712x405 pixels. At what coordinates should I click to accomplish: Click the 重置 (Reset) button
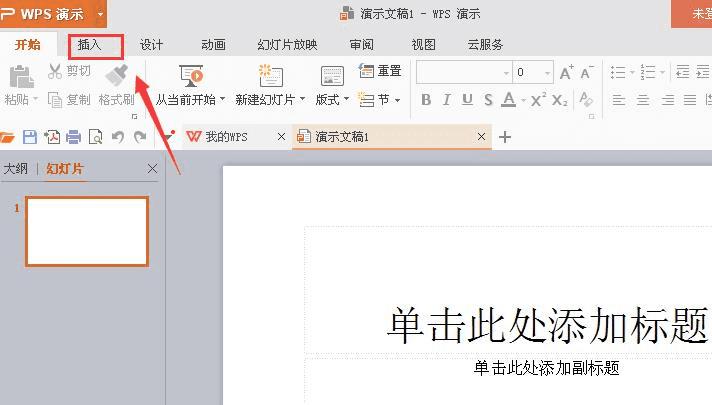[380, 71]
